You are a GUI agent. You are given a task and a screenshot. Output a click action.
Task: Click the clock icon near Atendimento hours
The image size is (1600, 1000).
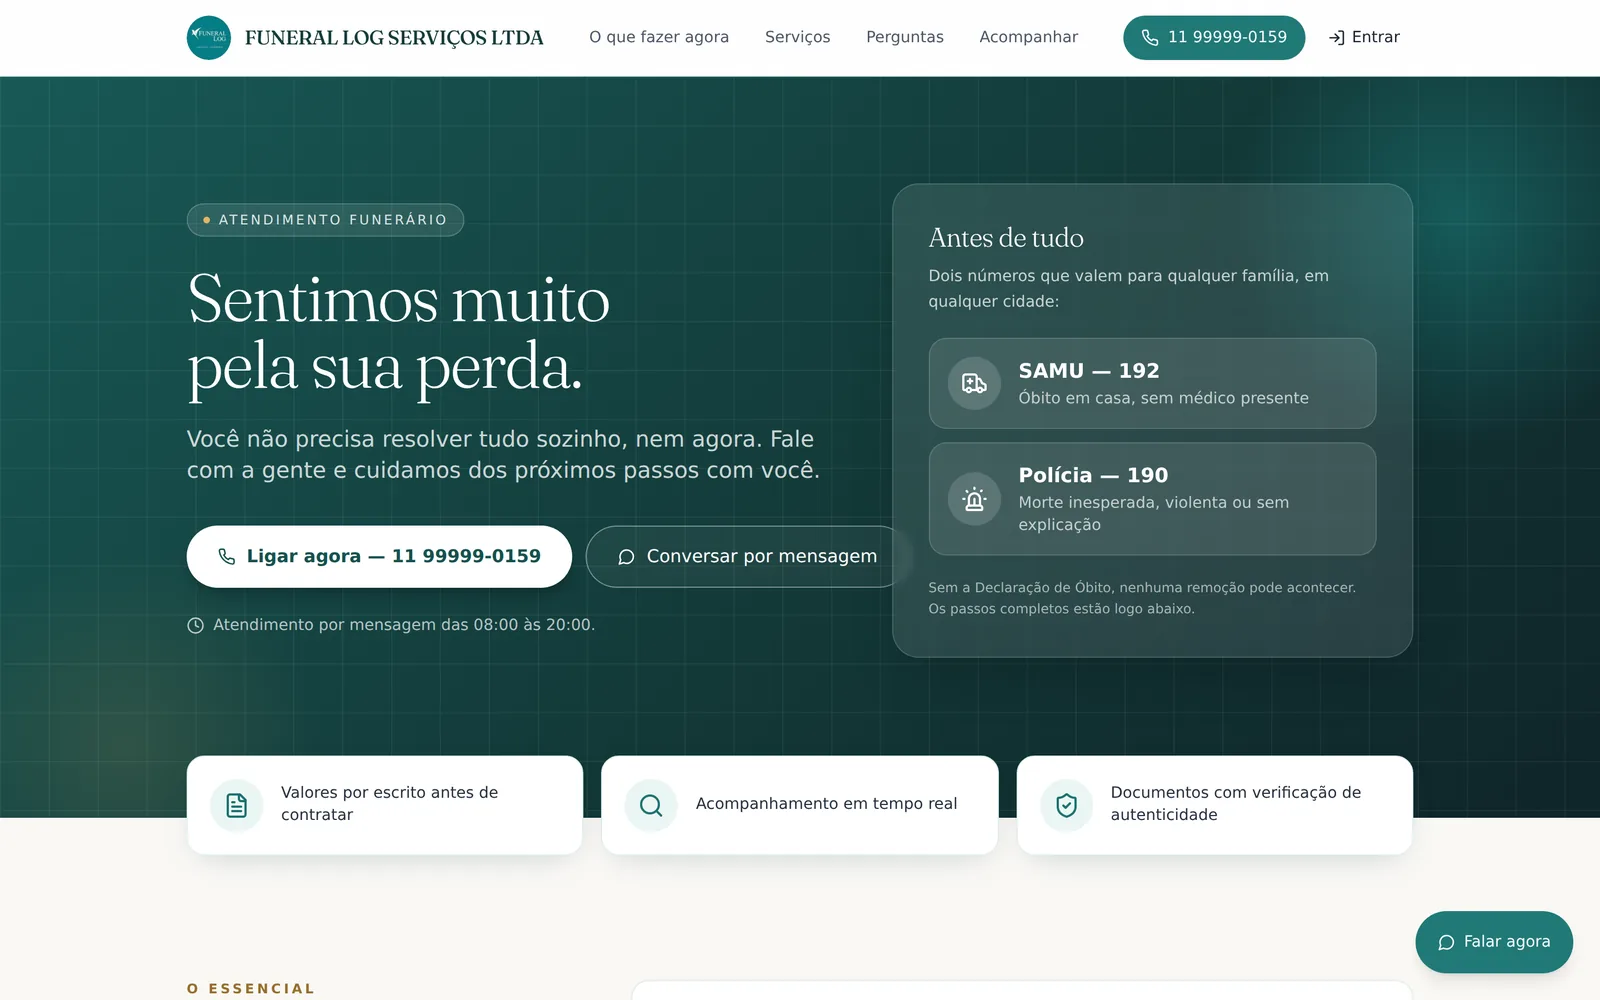pyautogui.click(x=196, y=625)
